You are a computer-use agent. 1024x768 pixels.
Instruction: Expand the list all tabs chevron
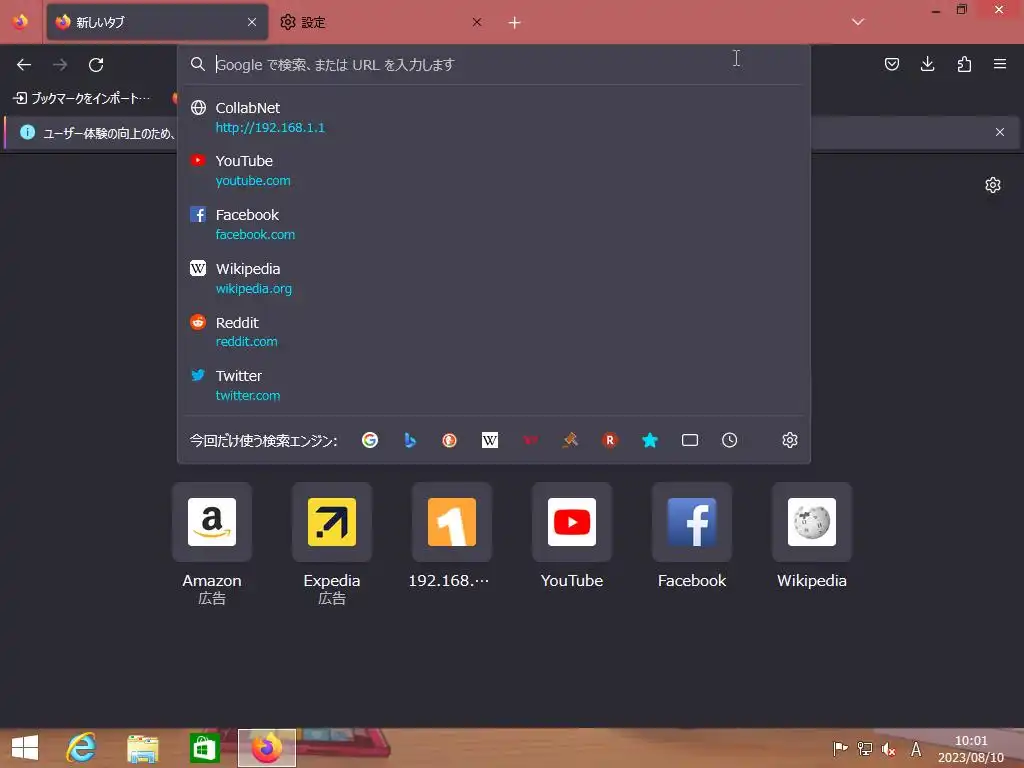coord(858,22)
